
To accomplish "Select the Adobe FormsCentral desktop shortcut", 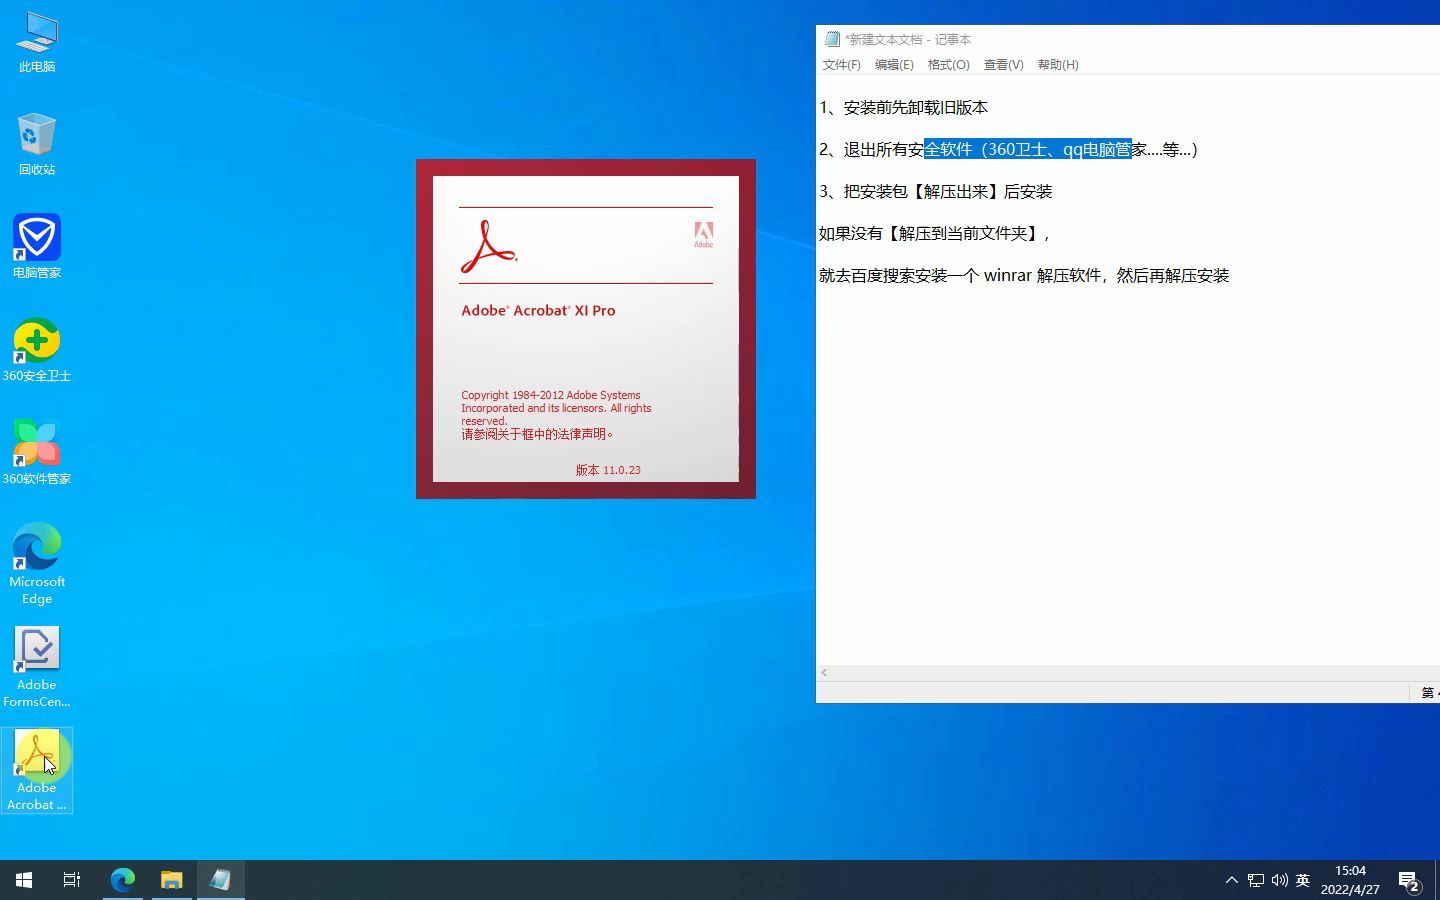I will 37,667.
